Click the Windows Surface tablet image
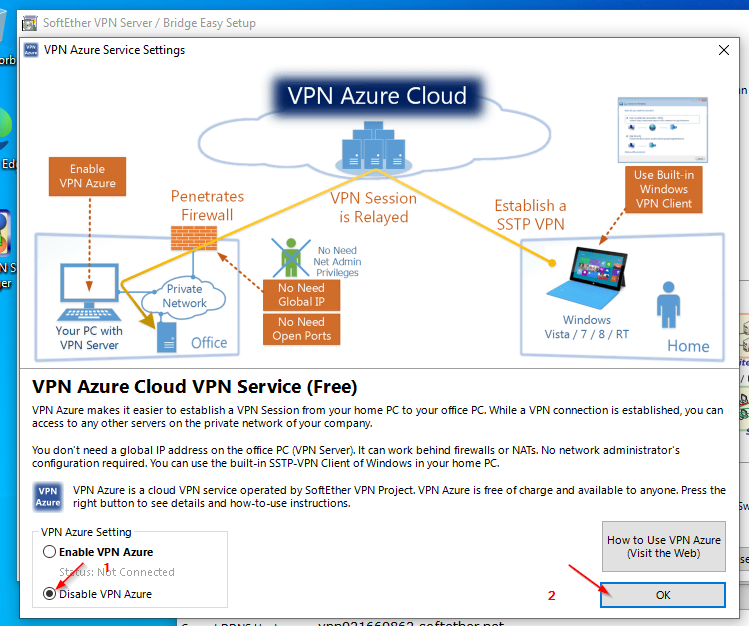Screen dimensions: 749x626 pos(587,278)
